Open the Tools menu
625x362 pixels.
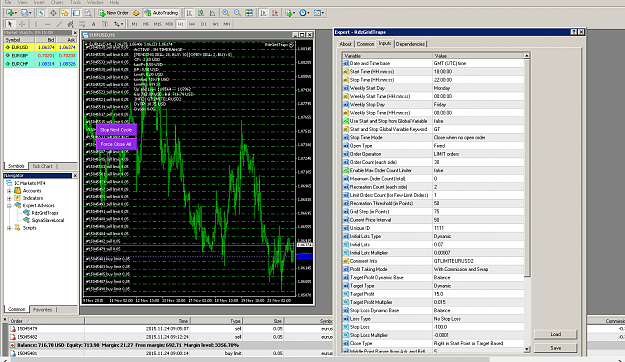(x=75, y=2)
